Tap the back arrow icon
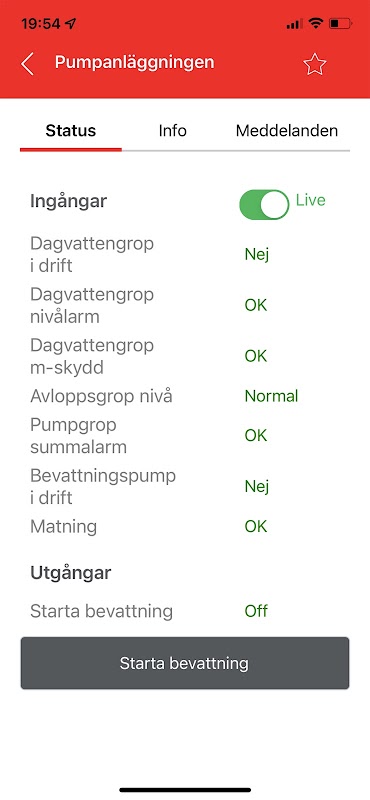Screen dimensions: 370x800 pos(28,64)
